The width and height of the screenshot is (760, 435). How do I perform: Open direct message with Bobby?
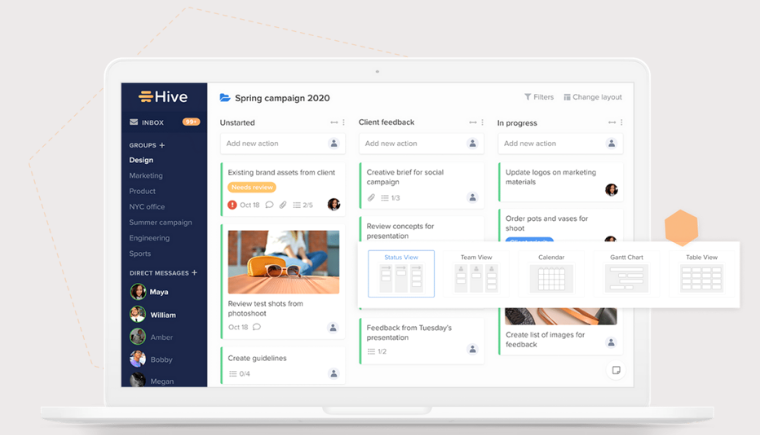(x=151, y=359)
